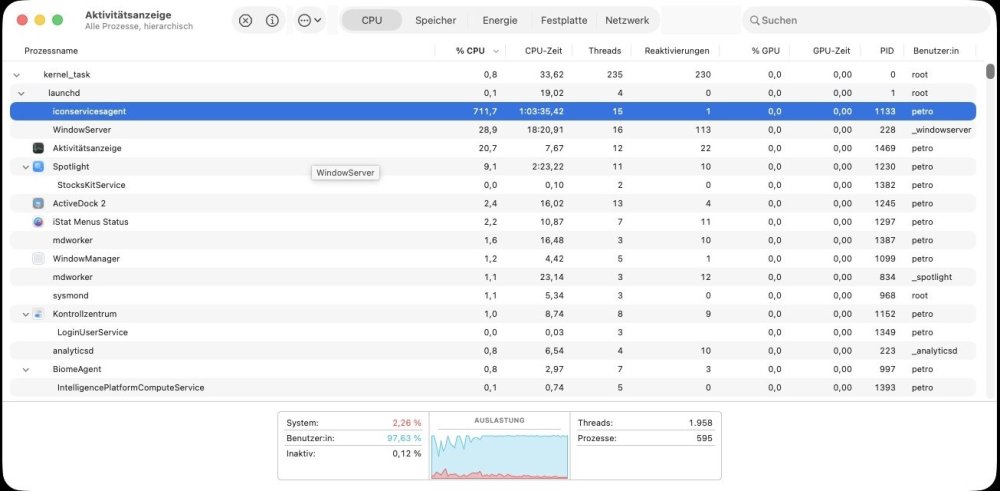Open process info with the (i) icon

click(x=272, y=20)
